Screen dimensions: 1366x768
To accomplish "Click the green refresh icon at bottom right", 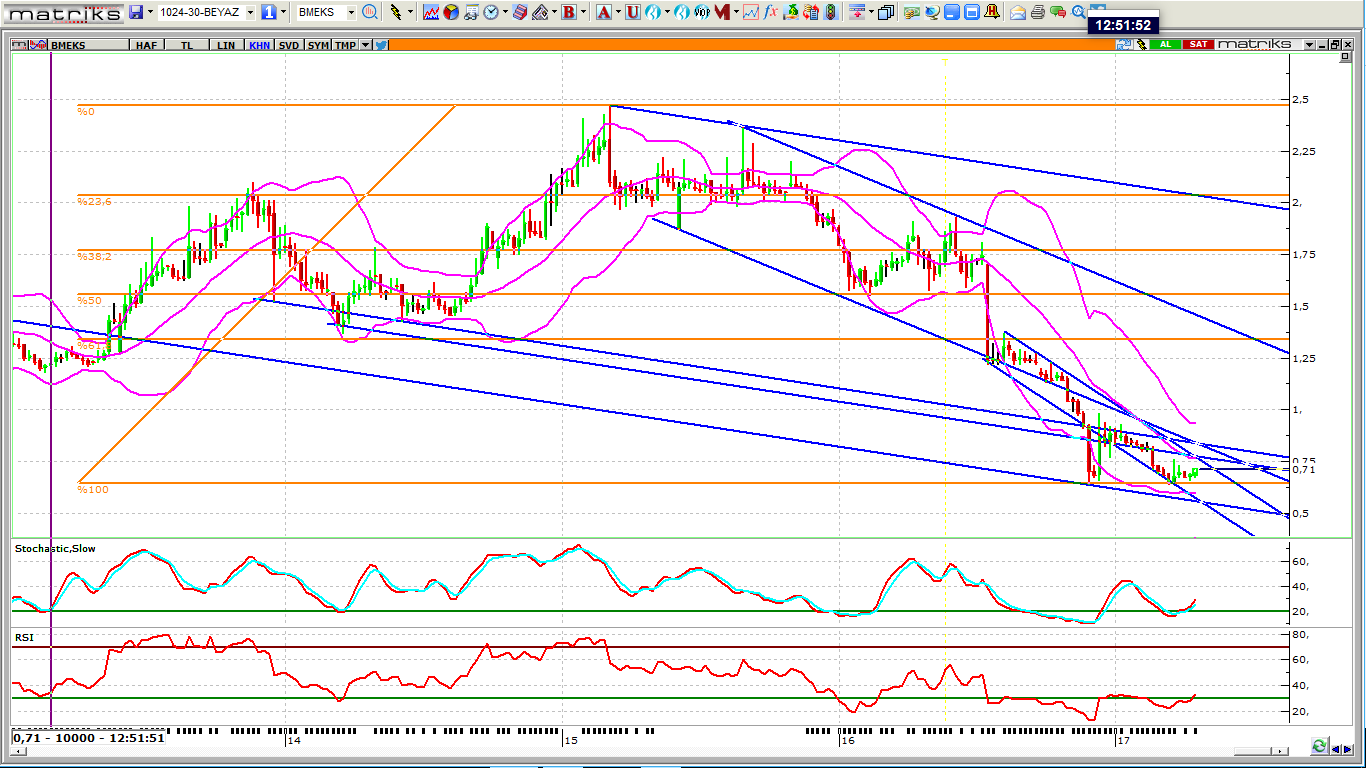I will click(x=1320, y=746).
